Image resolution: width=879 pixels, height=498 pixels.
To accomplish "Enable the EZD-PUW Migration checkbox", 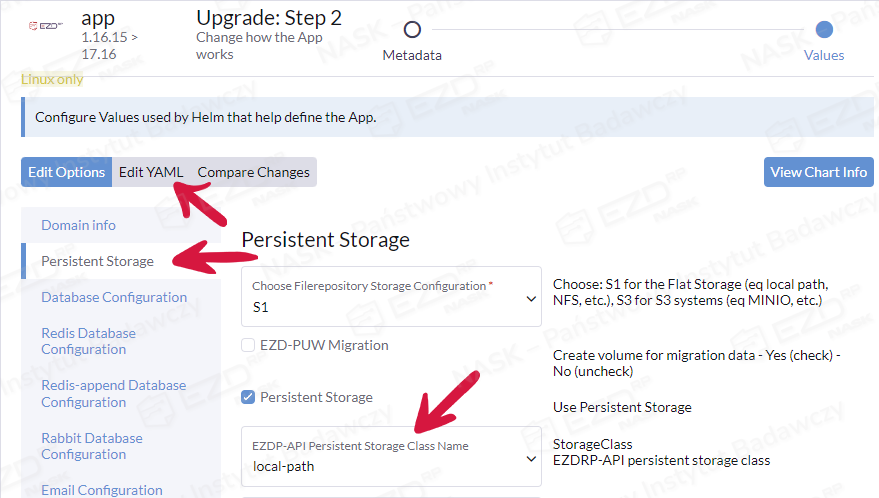I will (x=249, y=345).
